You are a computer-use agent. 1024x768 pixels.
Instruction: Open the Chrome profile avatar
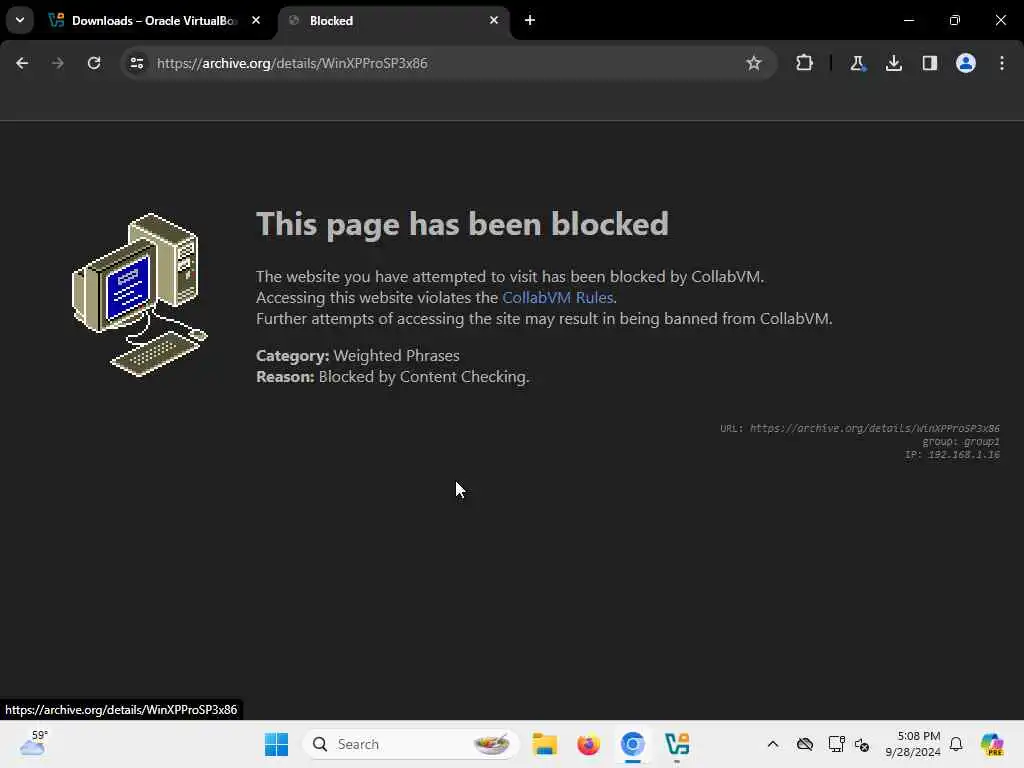click(966, 63)
